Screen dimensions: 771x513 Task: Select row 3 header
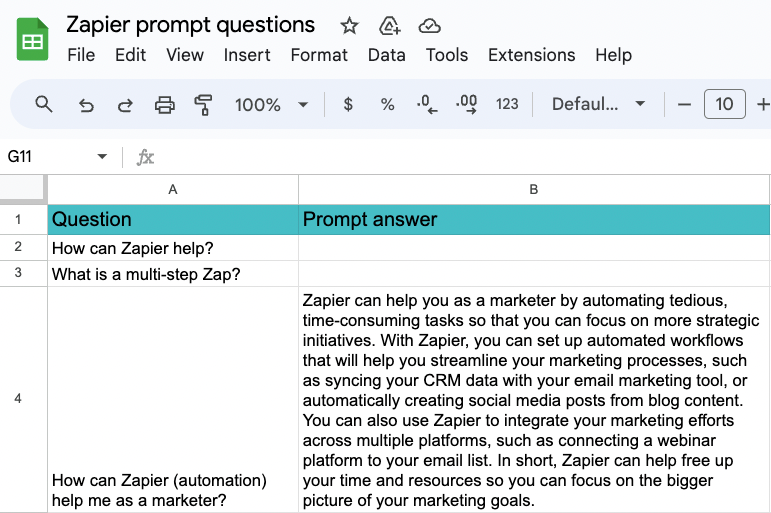[23, 273]
